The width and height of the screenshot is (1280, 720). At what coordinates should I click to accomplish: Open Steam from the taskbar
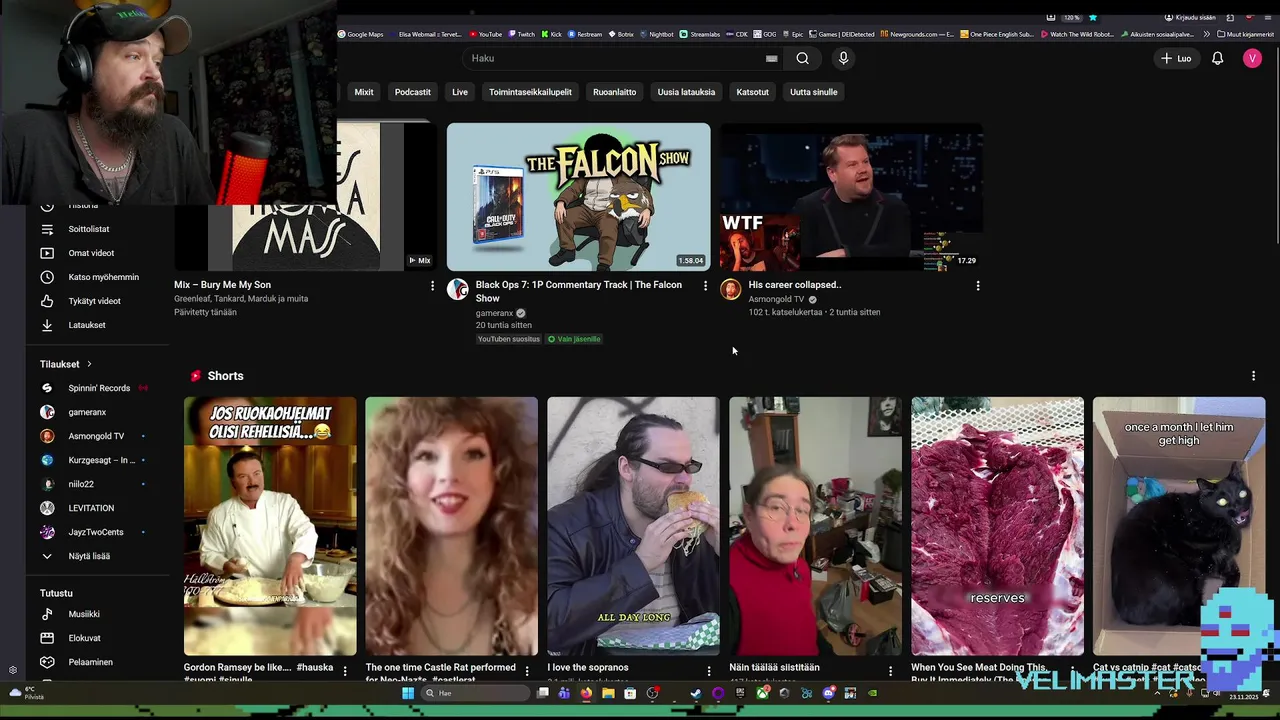[696, 693]
